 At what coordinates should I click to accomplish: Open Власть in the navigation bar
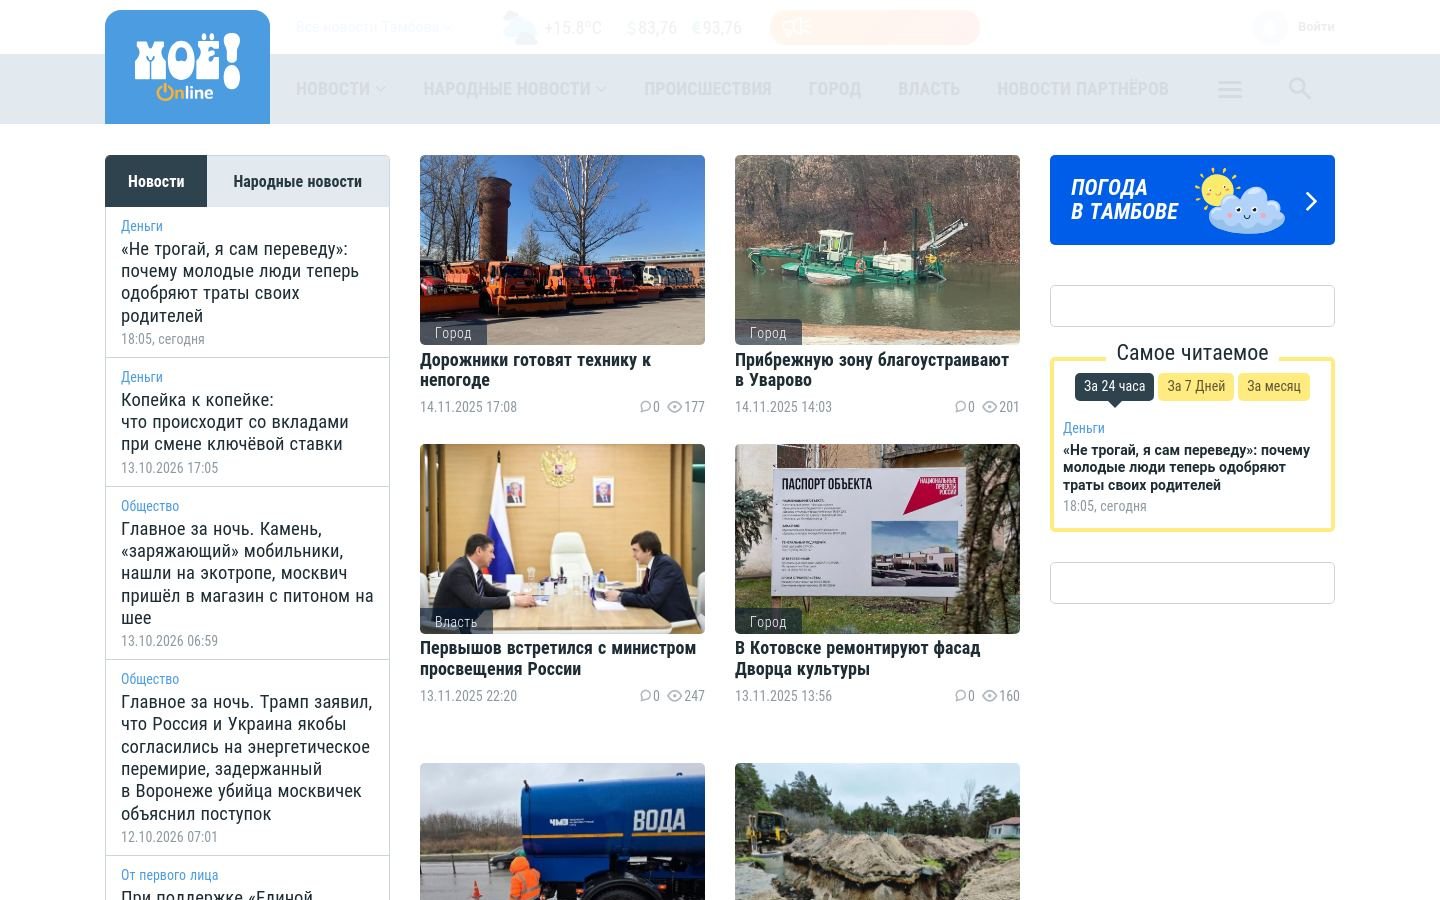[x=929, y=89]
